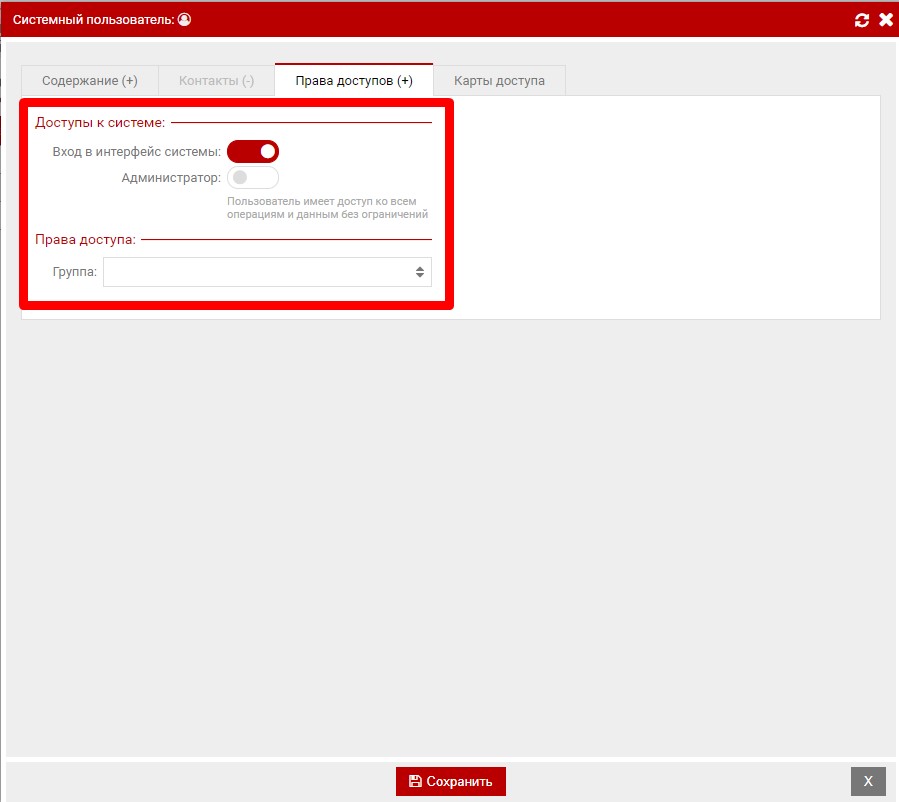Click the Группа field label
The image size is (899, 802).
(75, 272)
